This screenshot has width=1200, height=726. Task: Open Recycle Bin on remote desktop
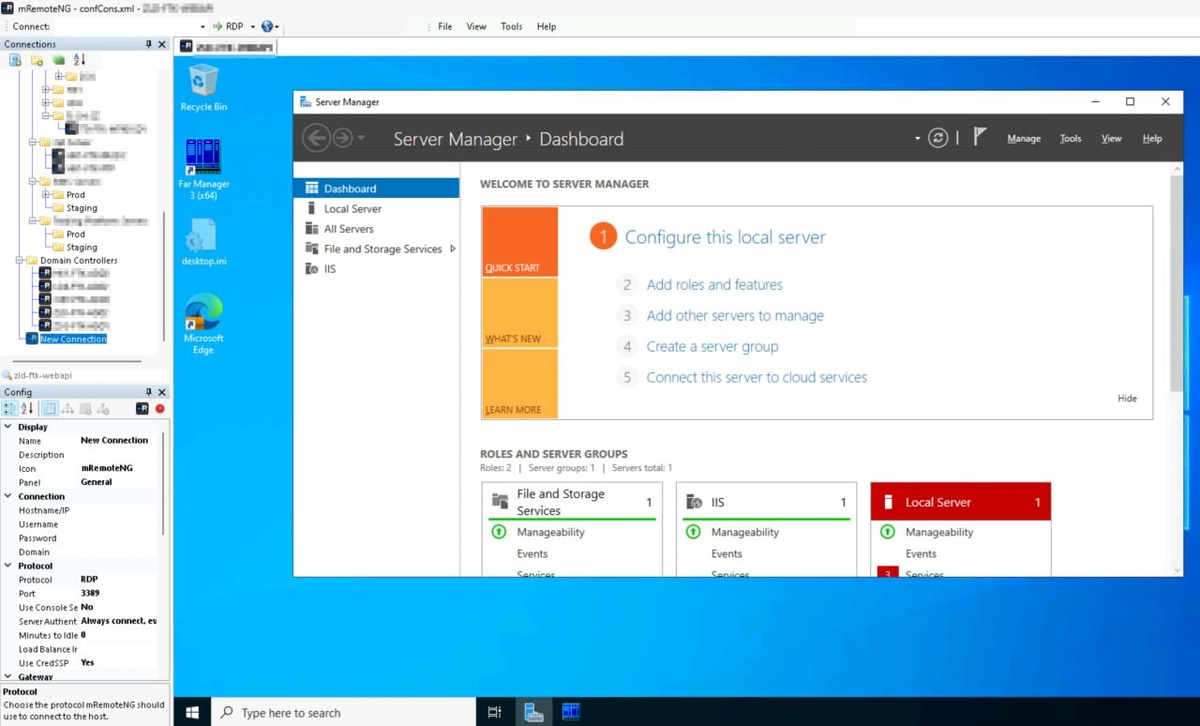click(x=203, y=87)
